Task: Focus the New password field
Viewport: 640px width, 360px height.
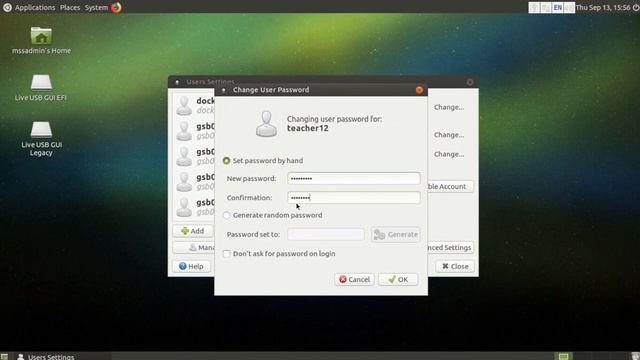Action: (353, 178)
